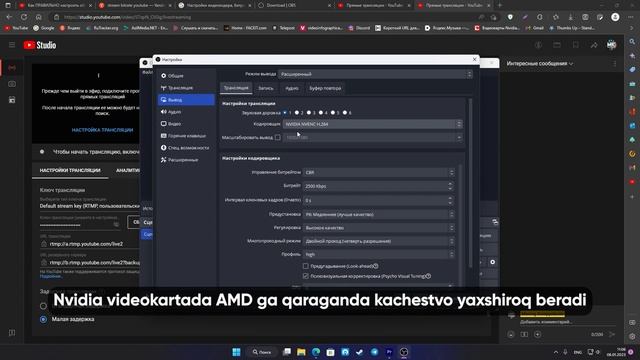The height and width of the screenshot is (360, 640).
Task: Open File Explorer from taskbar
Action: point(301,352)
